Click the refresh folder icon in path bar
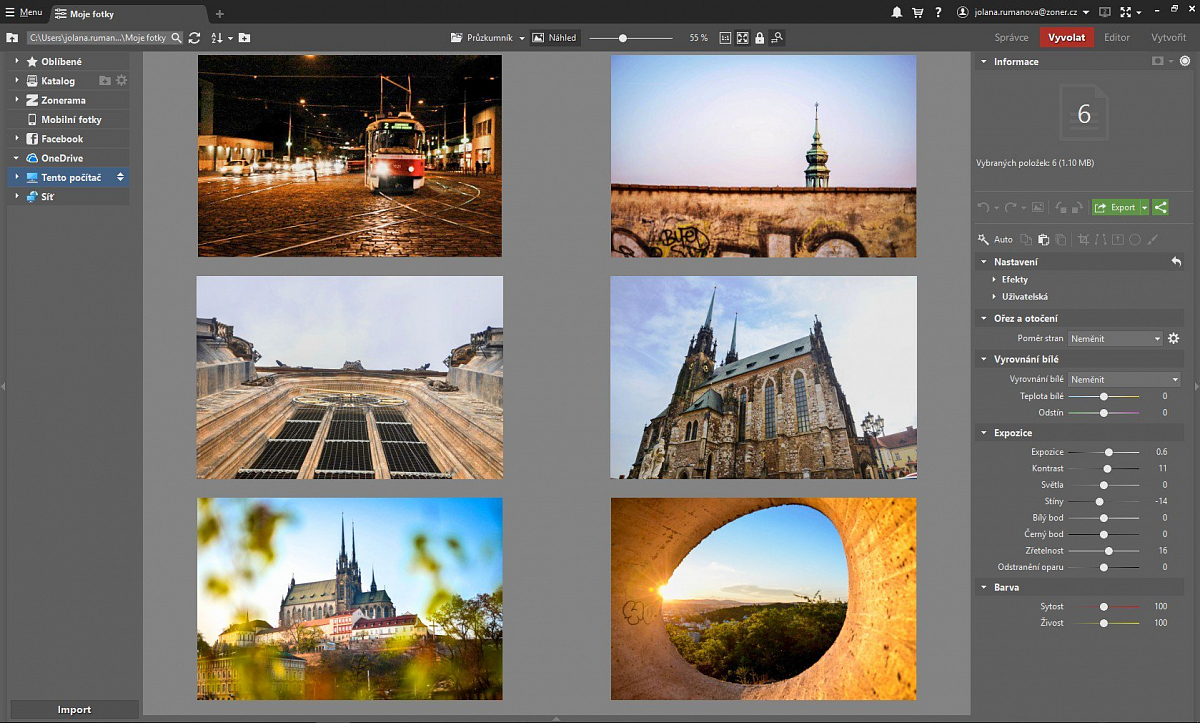Viewport: 1200px width, 723px height. pyautogui.click(x=193, y=37)
